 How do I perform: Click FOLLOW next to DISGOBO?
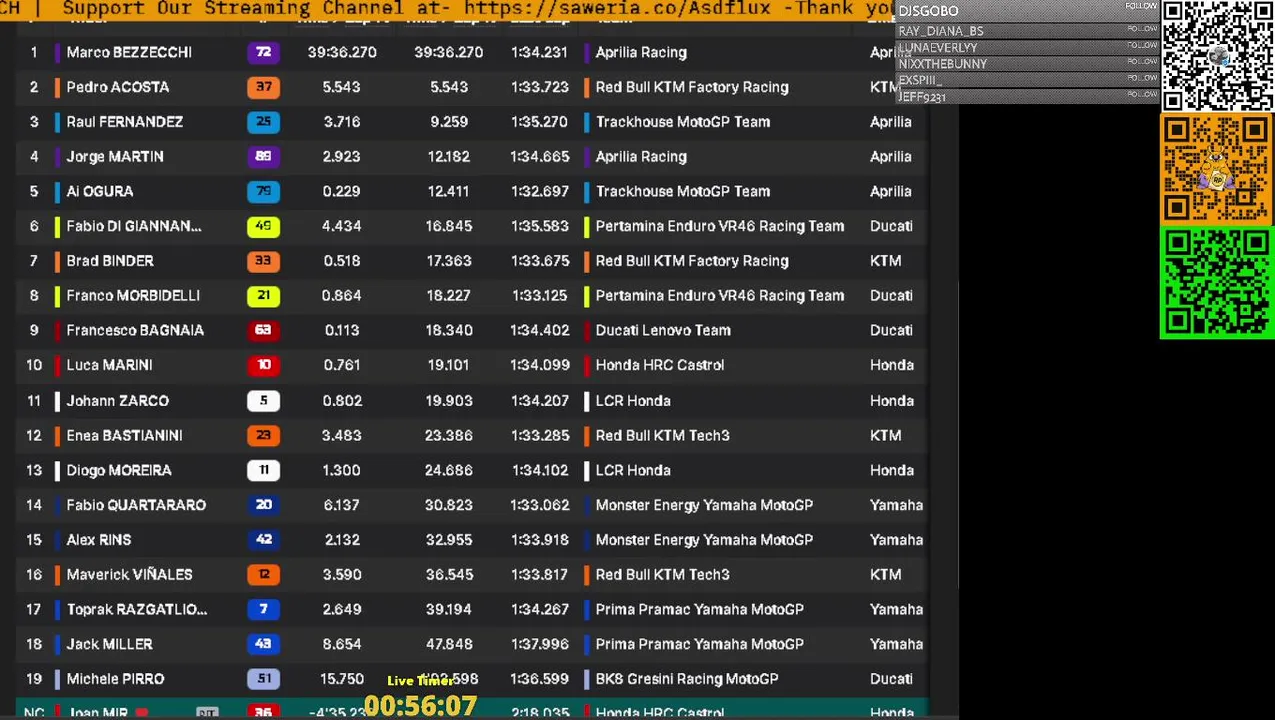(x=1141, y=6)
